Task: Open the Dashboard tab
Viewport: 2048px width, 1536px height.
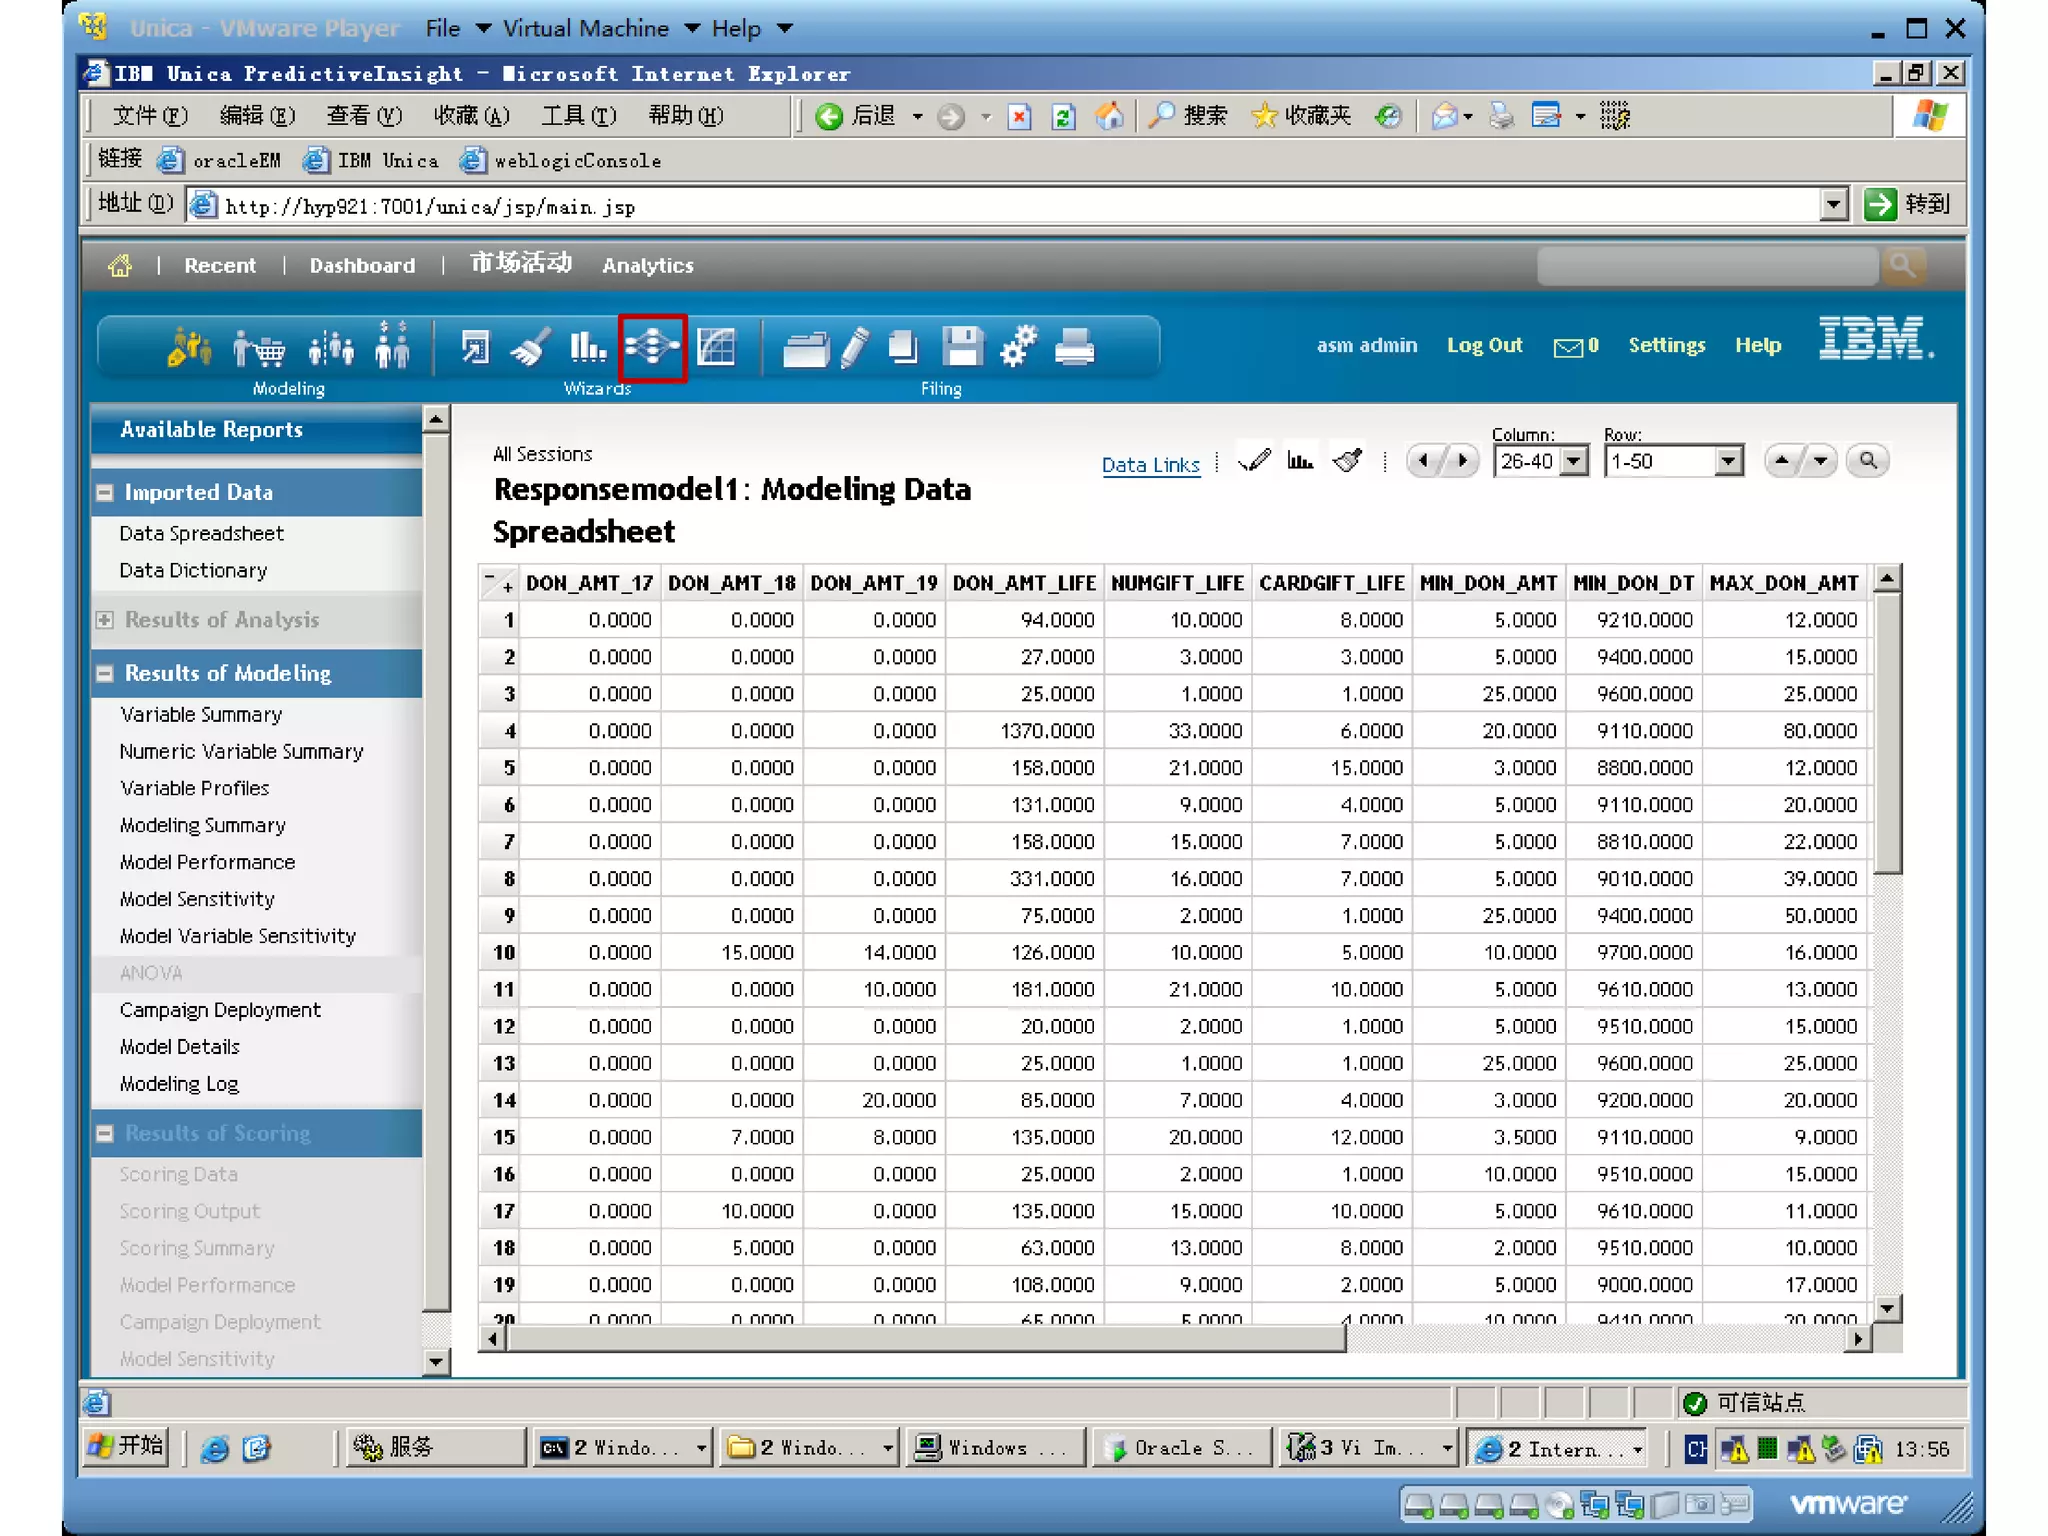Action: (x=362, y=266)
